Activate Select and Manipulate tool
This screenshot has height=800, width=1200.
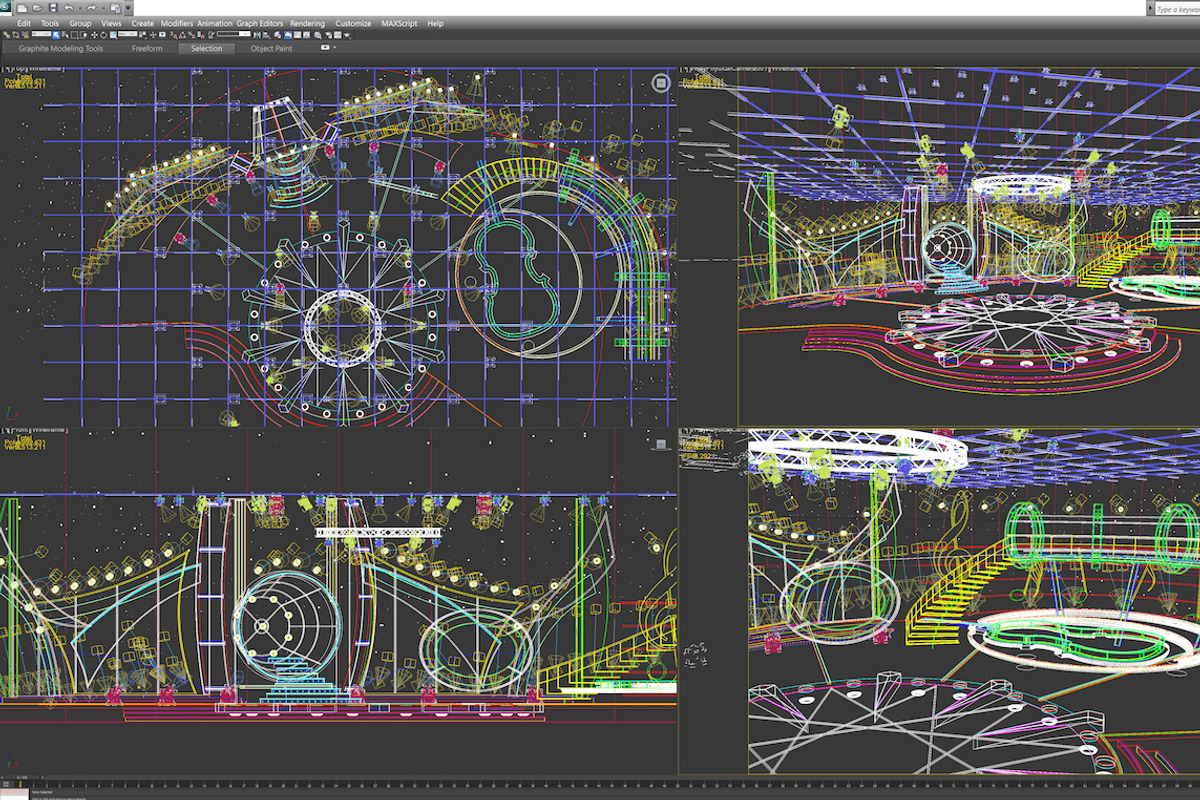(153, 34)
